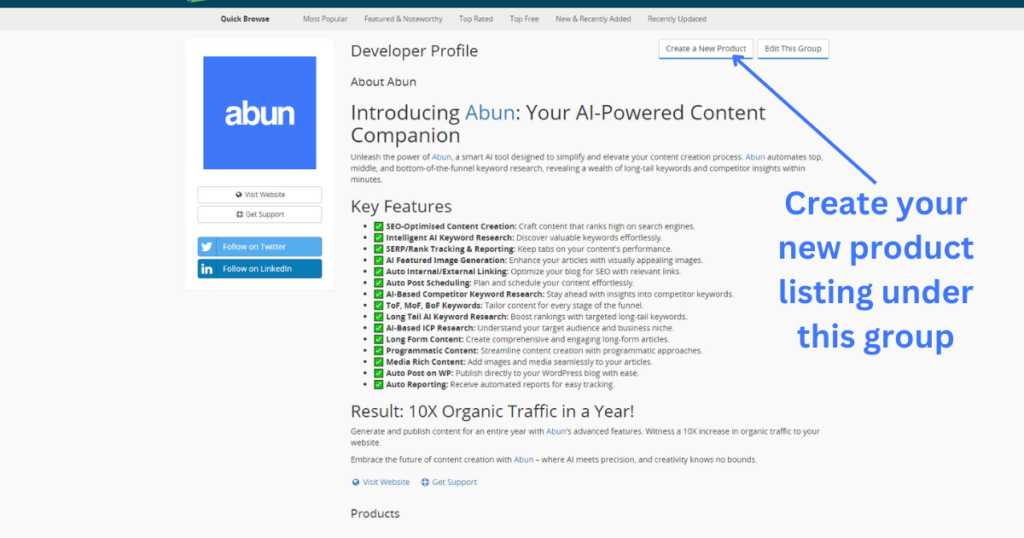Screen dimensions: 1024x538
Task: Click green check icon for Auto Post Scheduling
Action: click(378, 283)
